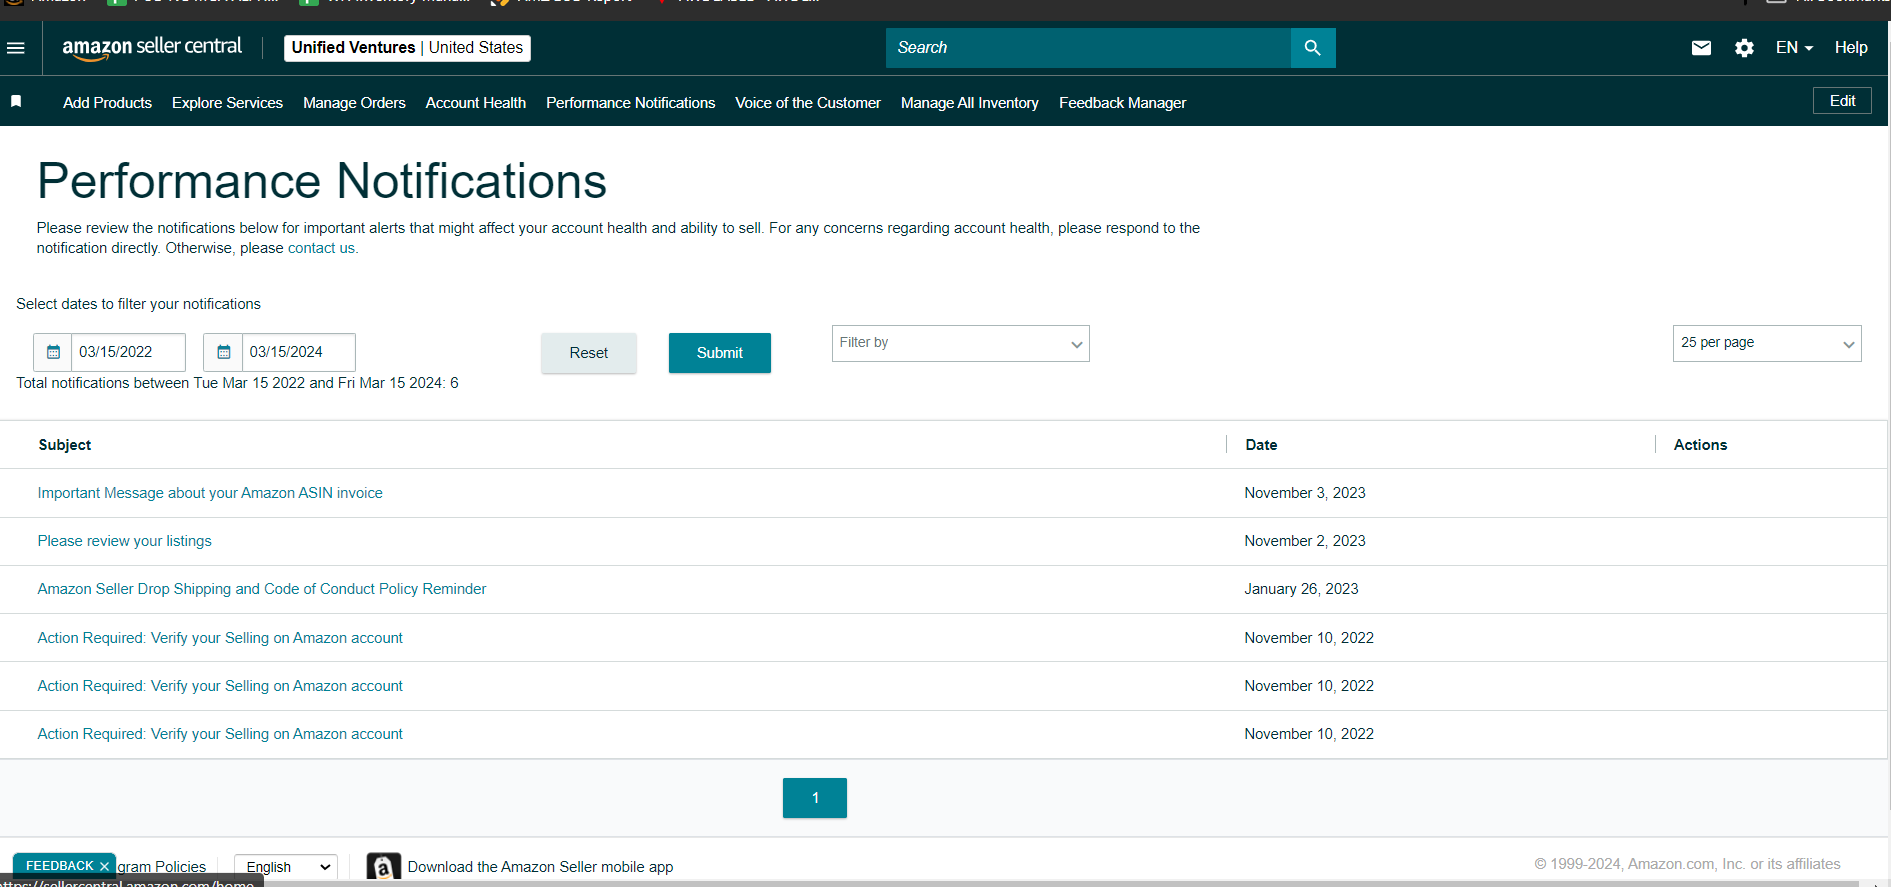Expand the Filter by dropdown
This screenshot has height=887, width=1891.
[x=960, y=343]
